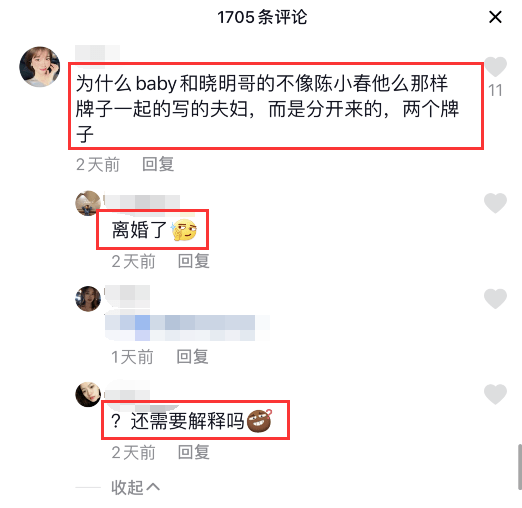Reply to '还需要解释吗' comment
This screenshot has width=522, height=508.
pyautogui.click(x=194, y=452)
